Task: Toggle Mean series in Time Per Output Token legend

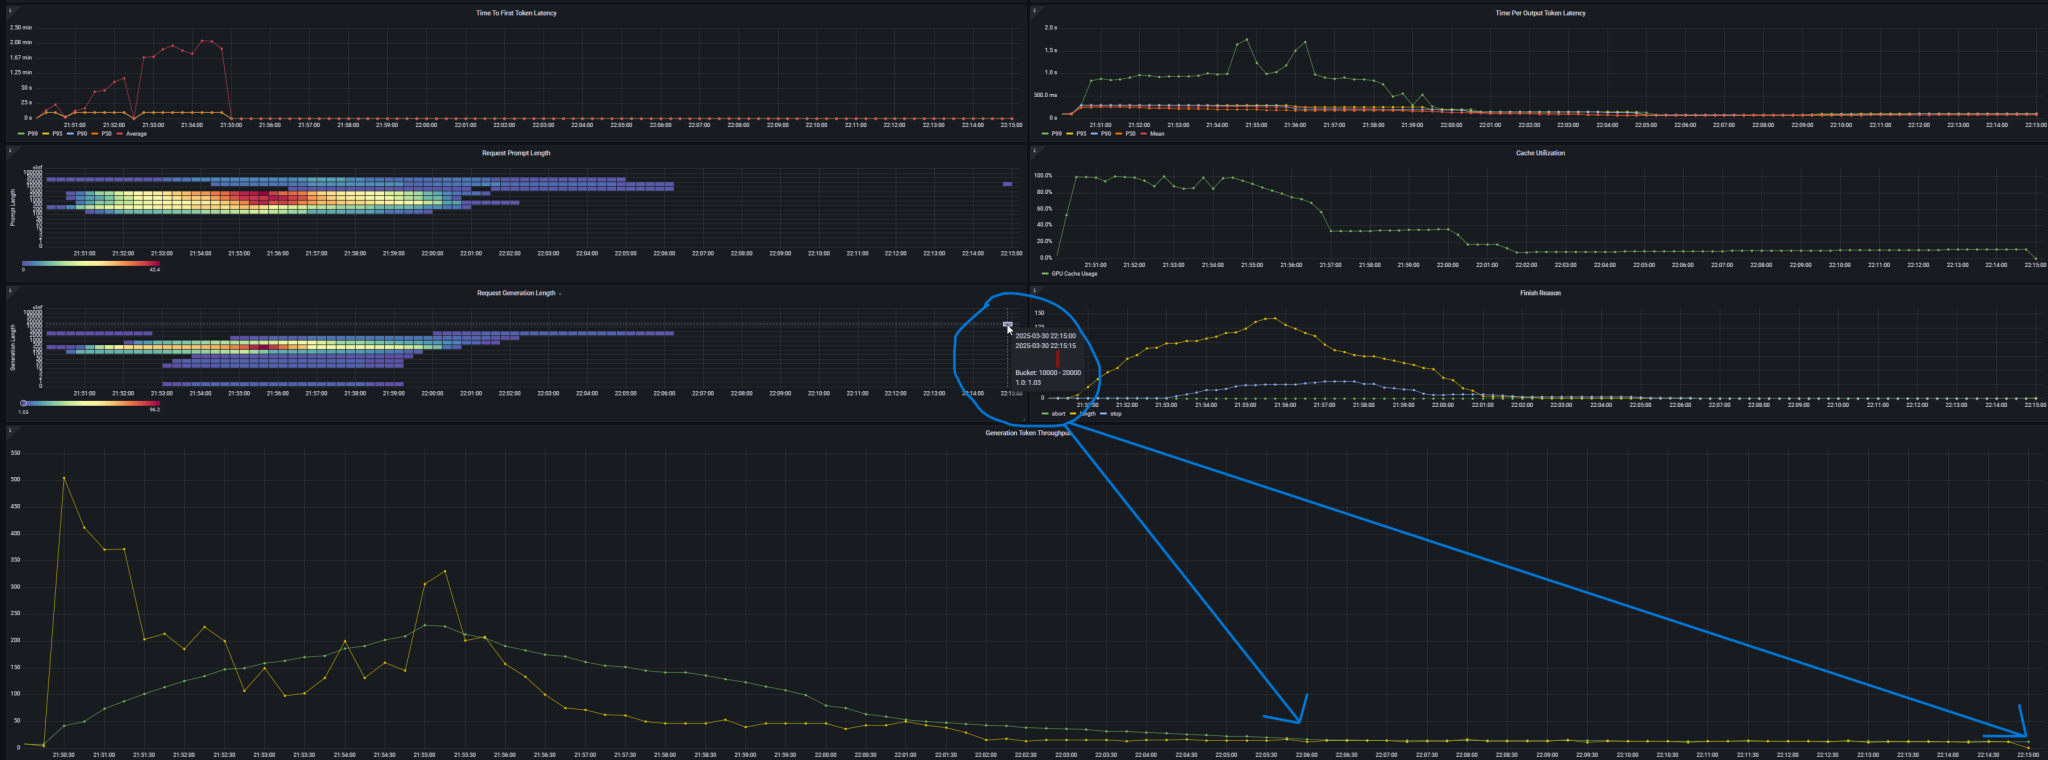Action: coord(1156,133)
